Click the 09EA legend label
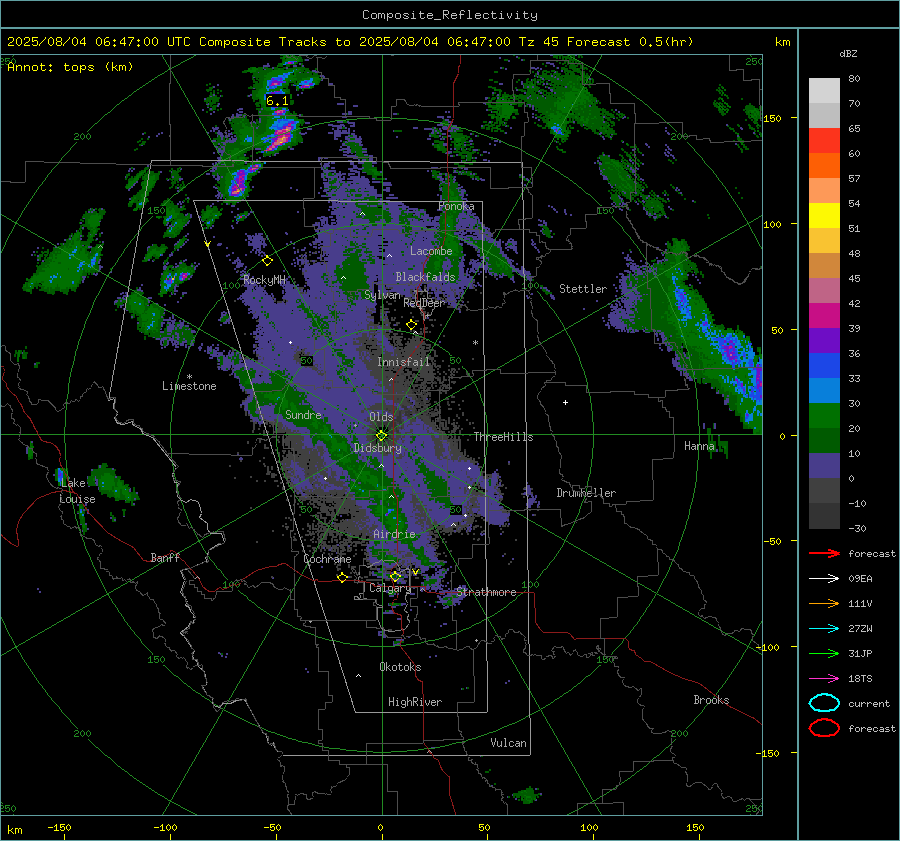 point(860,579)
